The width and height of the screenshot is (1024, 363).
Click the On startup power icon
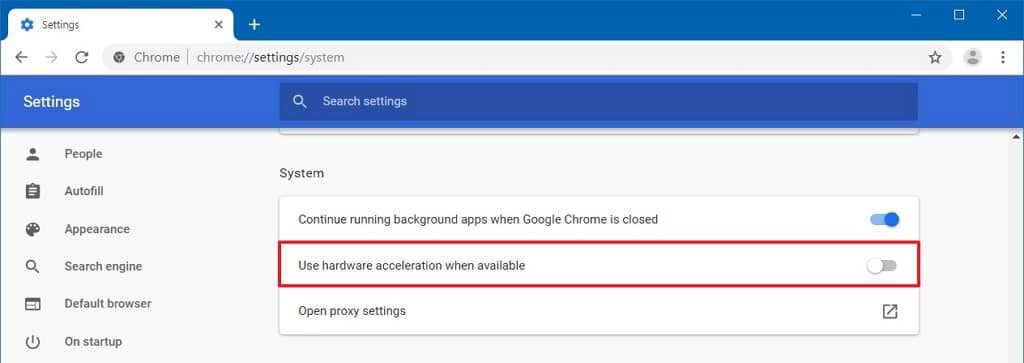point(33,342)
